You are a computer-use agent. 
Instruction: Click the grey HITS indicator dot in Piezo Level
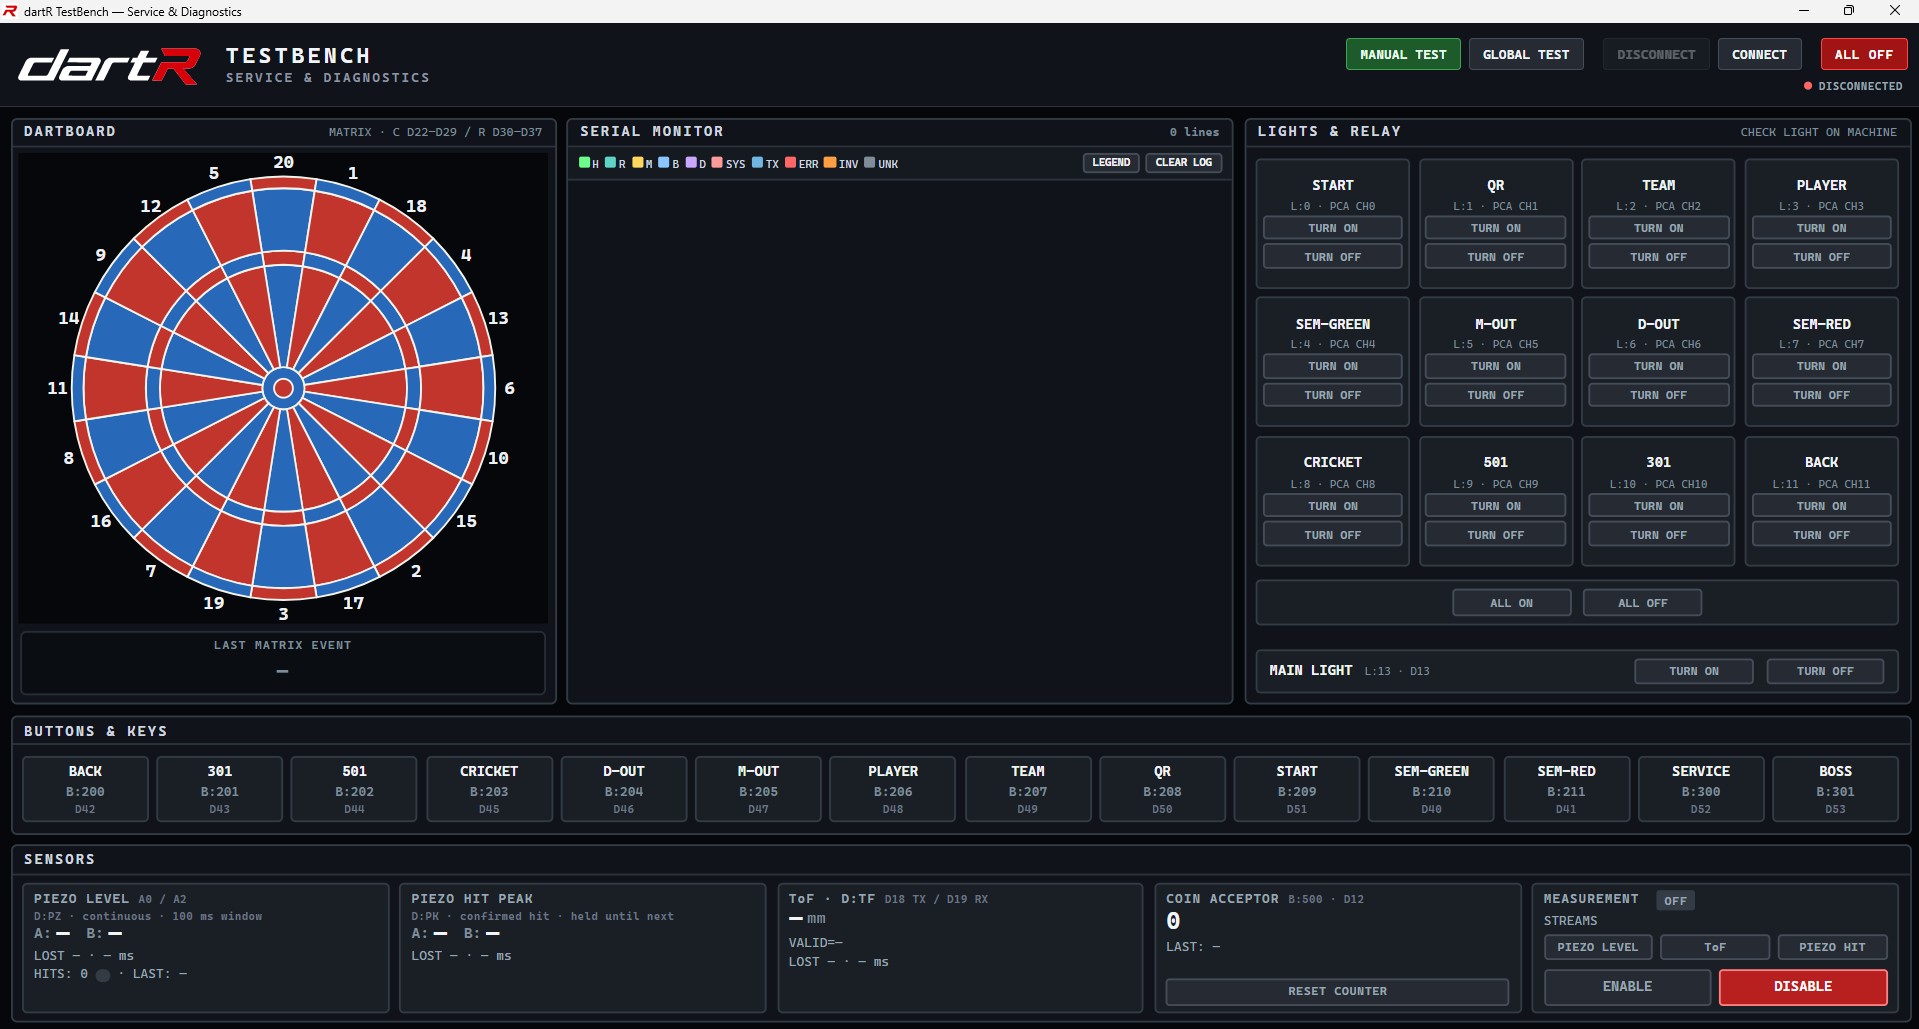click(x=103, y=975)
